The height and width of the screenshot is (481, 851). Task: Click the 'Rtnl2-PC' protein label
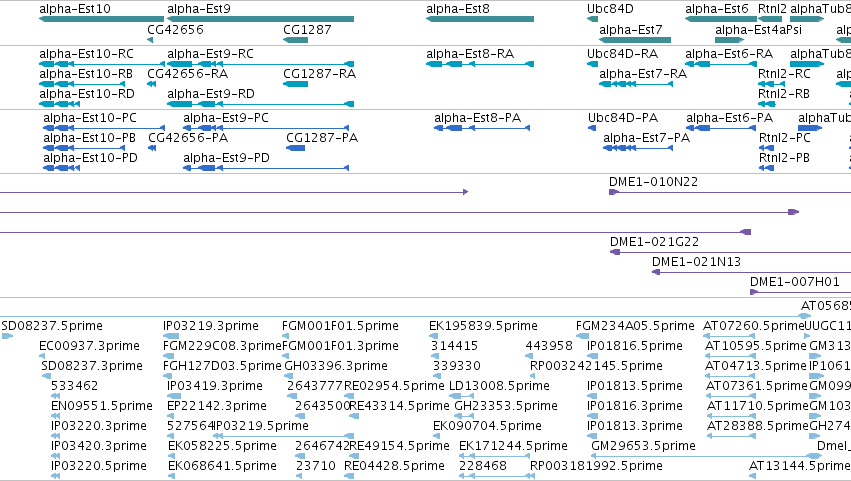[784, 138]
